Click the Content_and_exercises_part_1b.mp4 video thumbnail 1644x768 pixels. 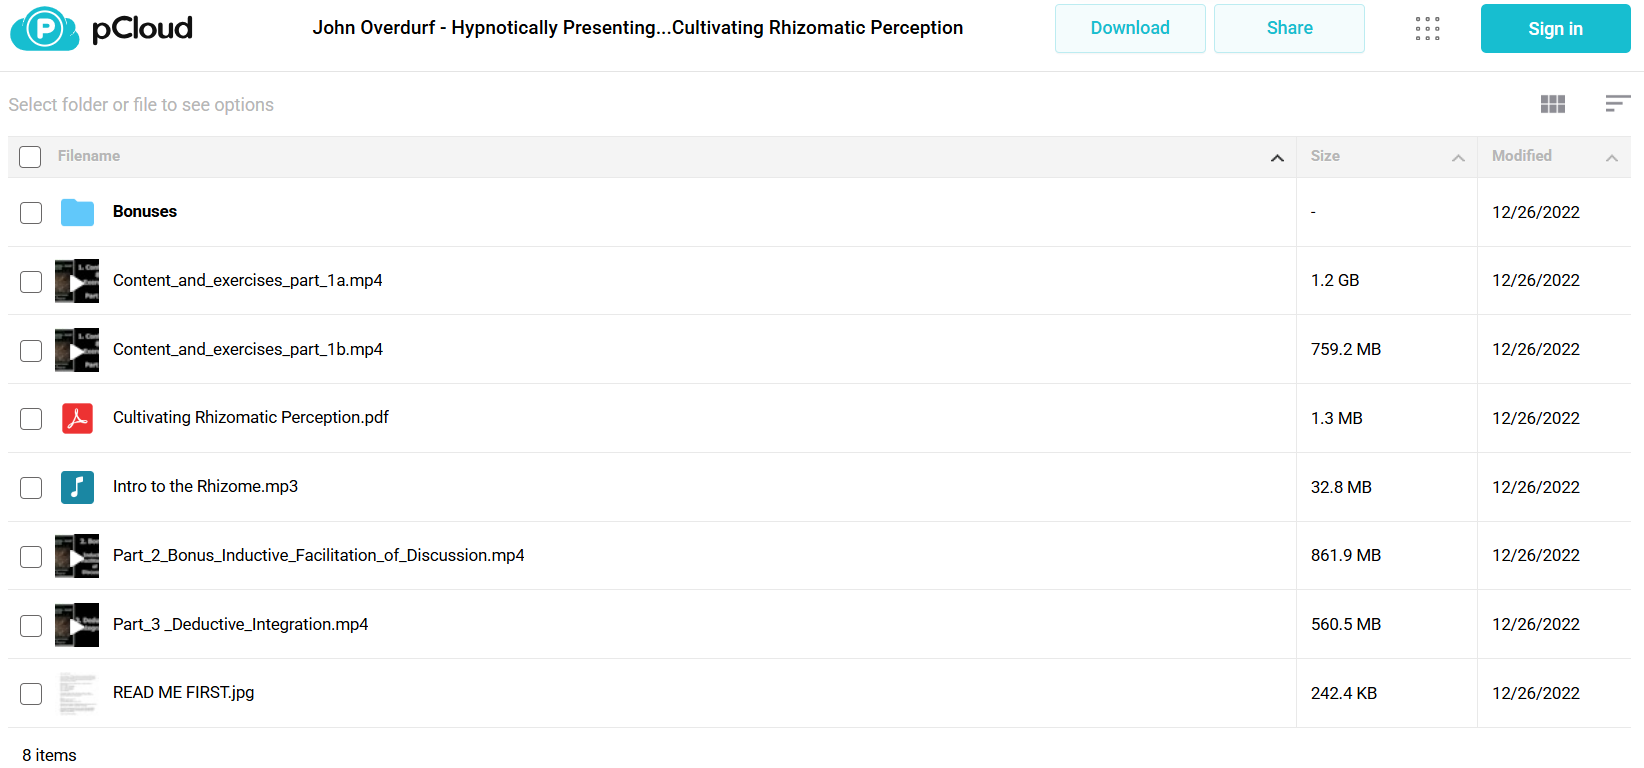click(77, 350)
